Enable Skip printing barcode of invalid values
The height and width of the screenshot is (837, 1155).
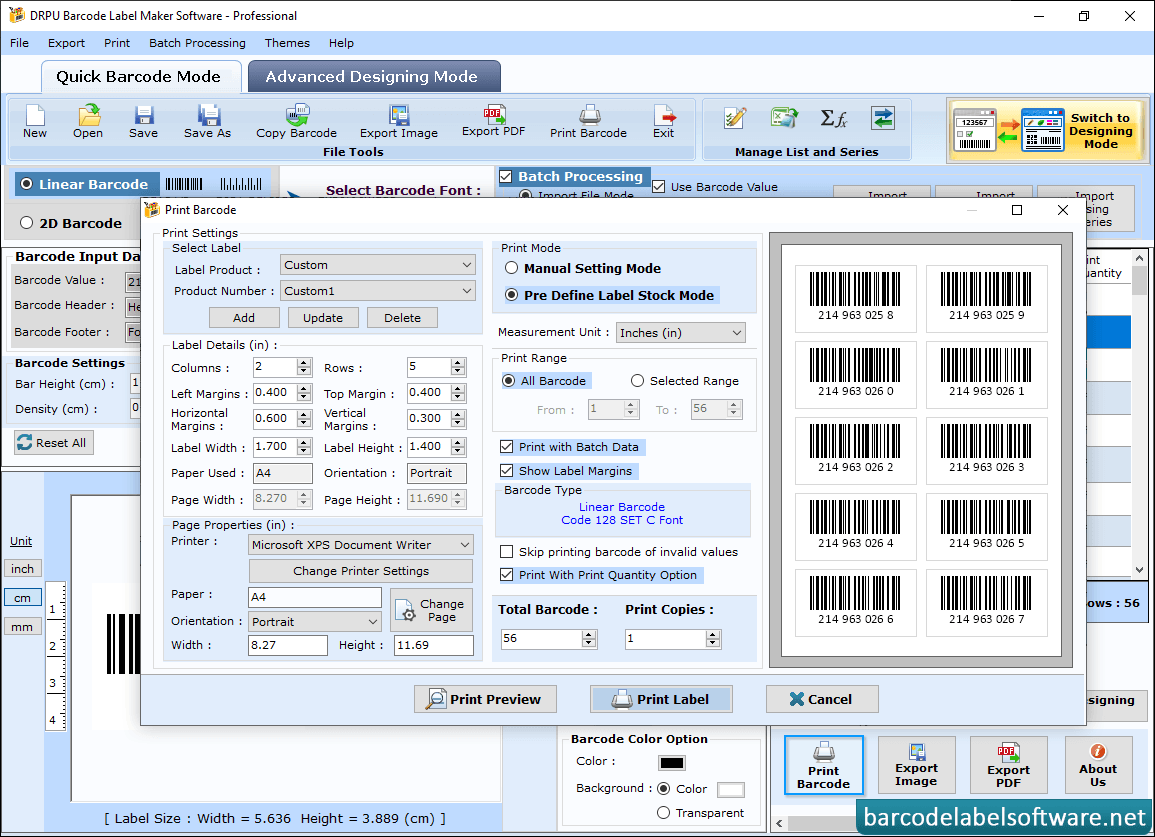[x=506, y=552]
